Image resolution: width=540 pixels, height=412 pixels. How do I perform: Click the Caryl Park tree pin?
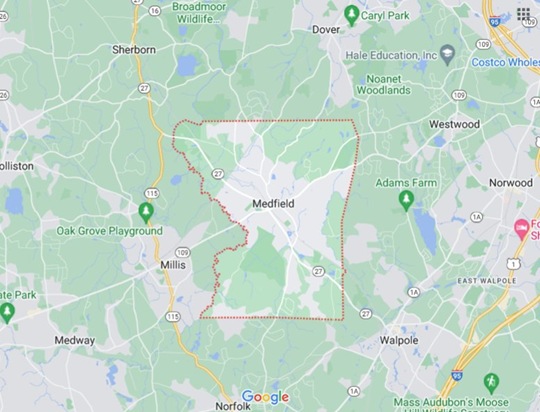(x=351, y=16)
